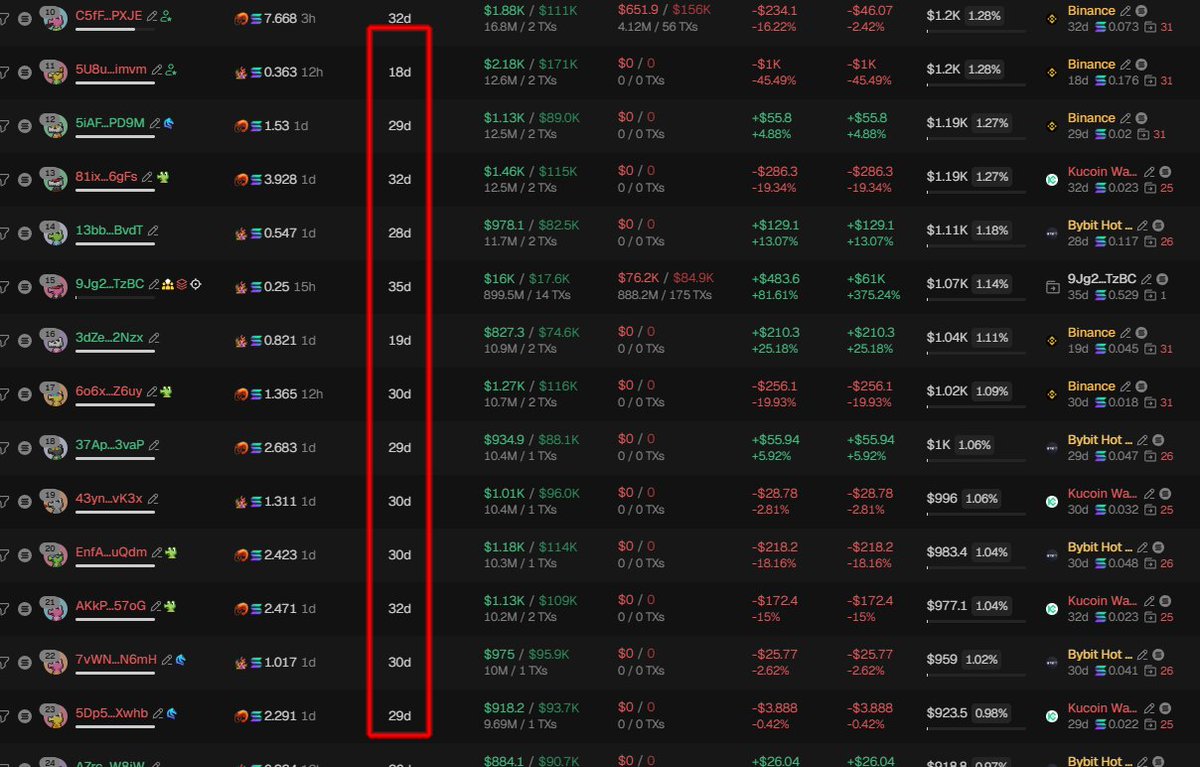Open wallet C5fF...PXJE
Viewport: 1200px width, 767px height.
click(109, 16)
